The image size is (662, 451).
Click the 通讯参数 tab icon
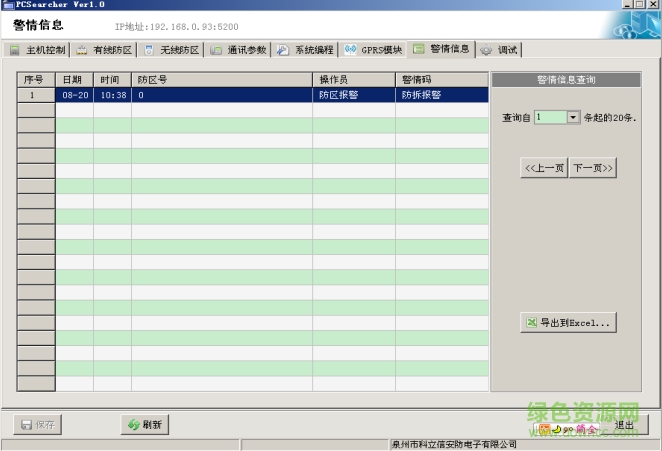click(x=216, y=50)
